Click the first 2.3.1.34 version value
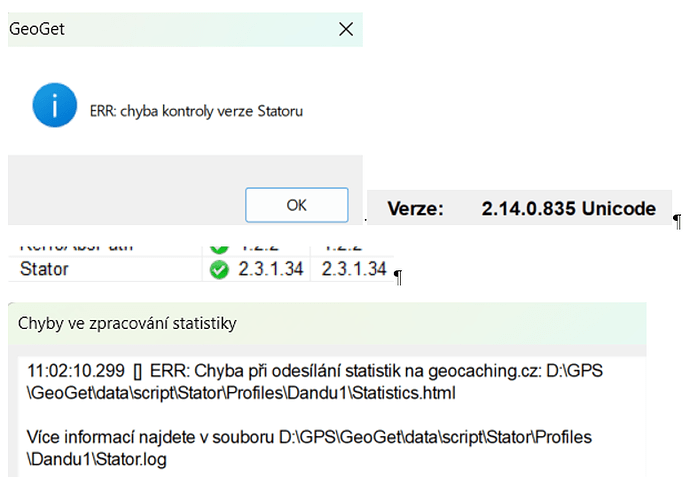 [x=271, y=269]
